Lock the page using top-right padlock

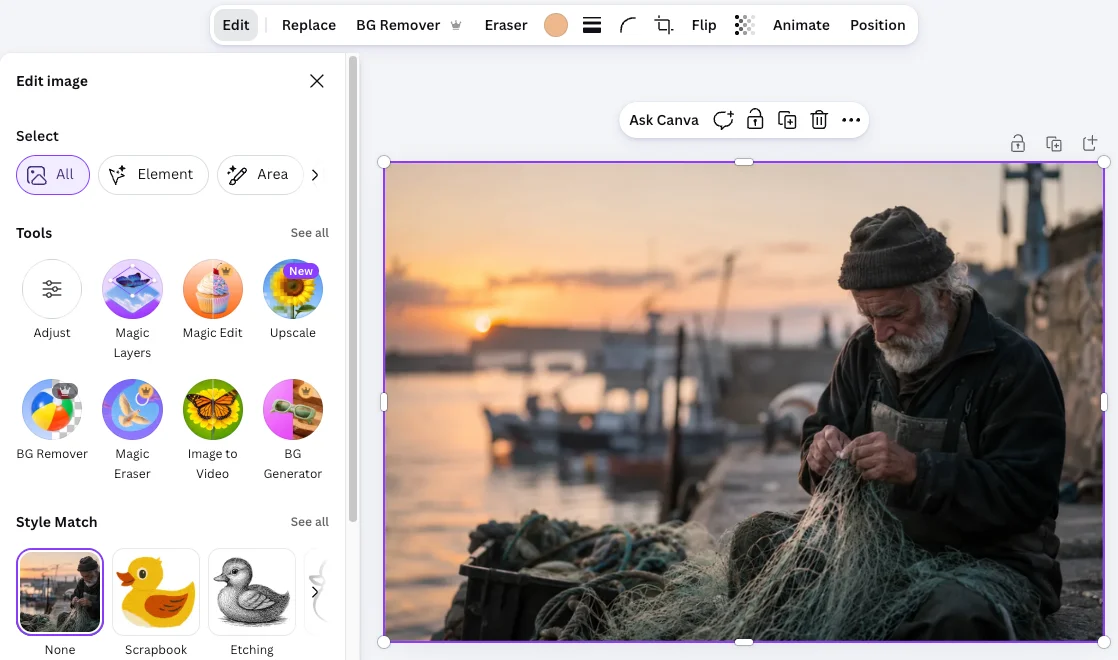coord(1018,143)
